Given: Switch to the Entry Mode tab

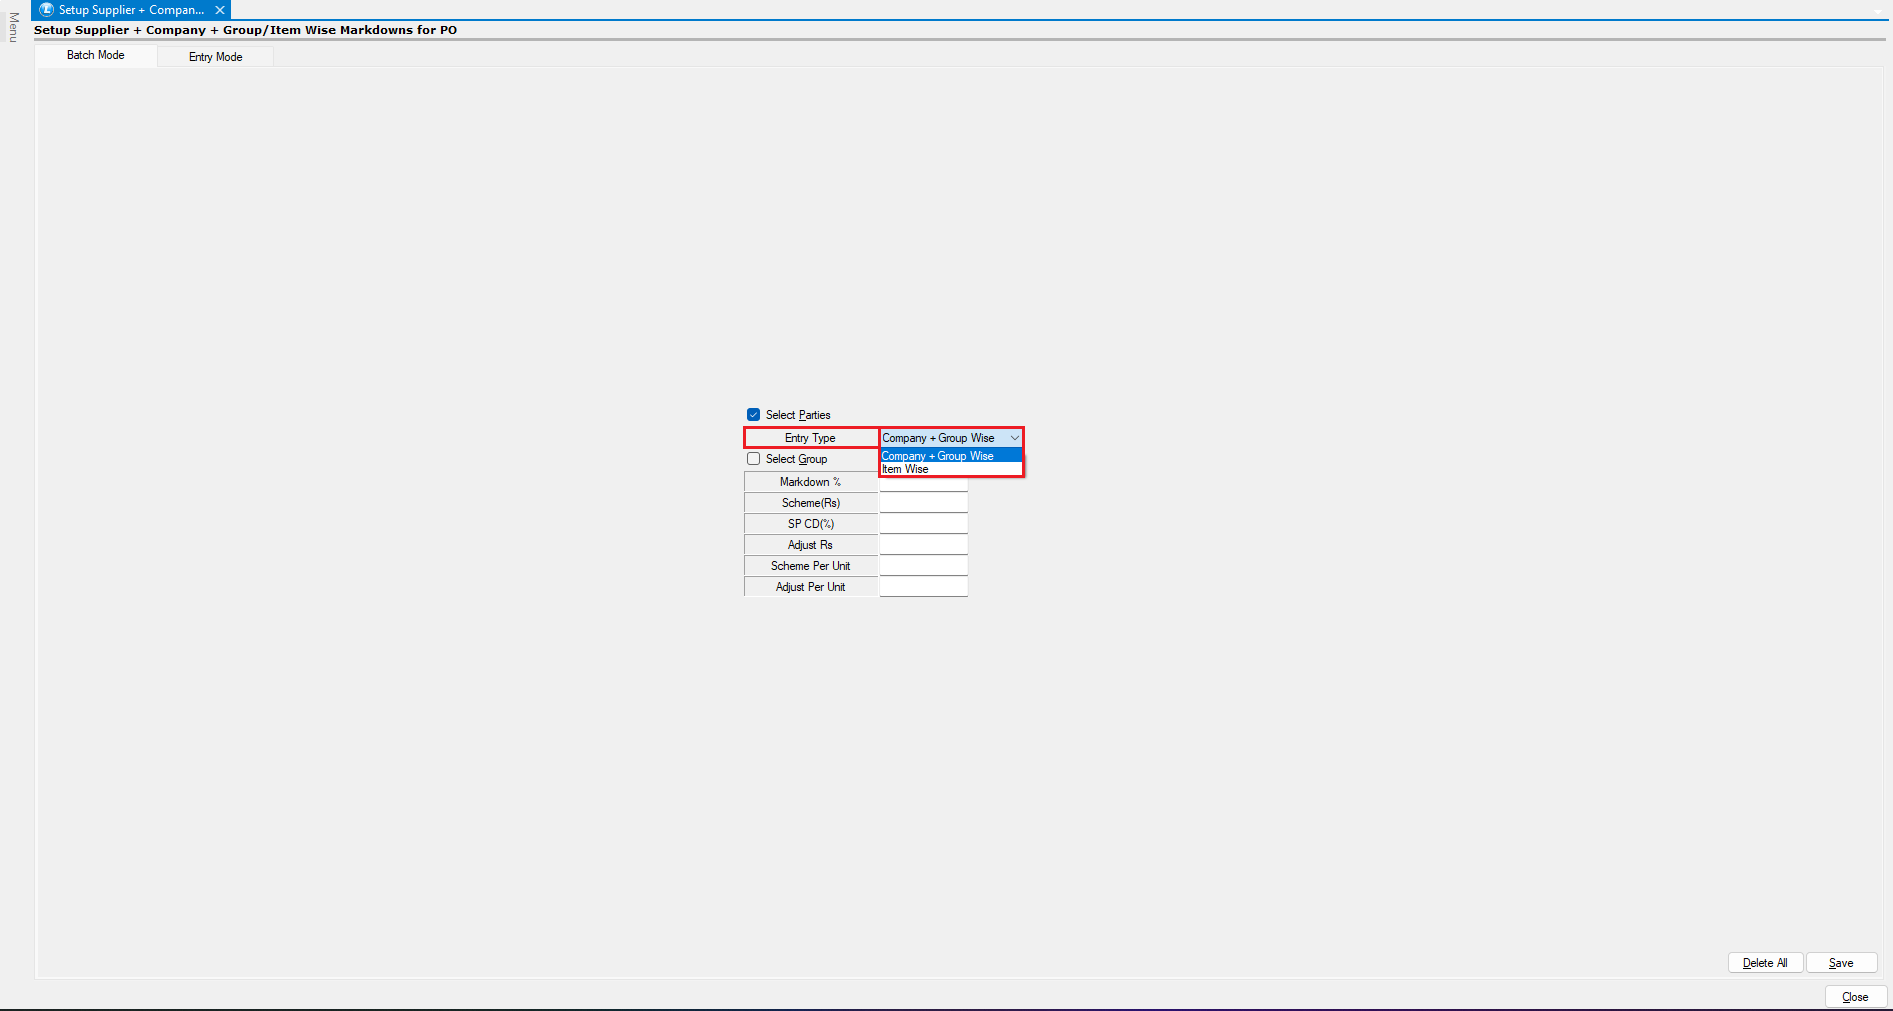Looking at the screenshot, I should (215, 57).
